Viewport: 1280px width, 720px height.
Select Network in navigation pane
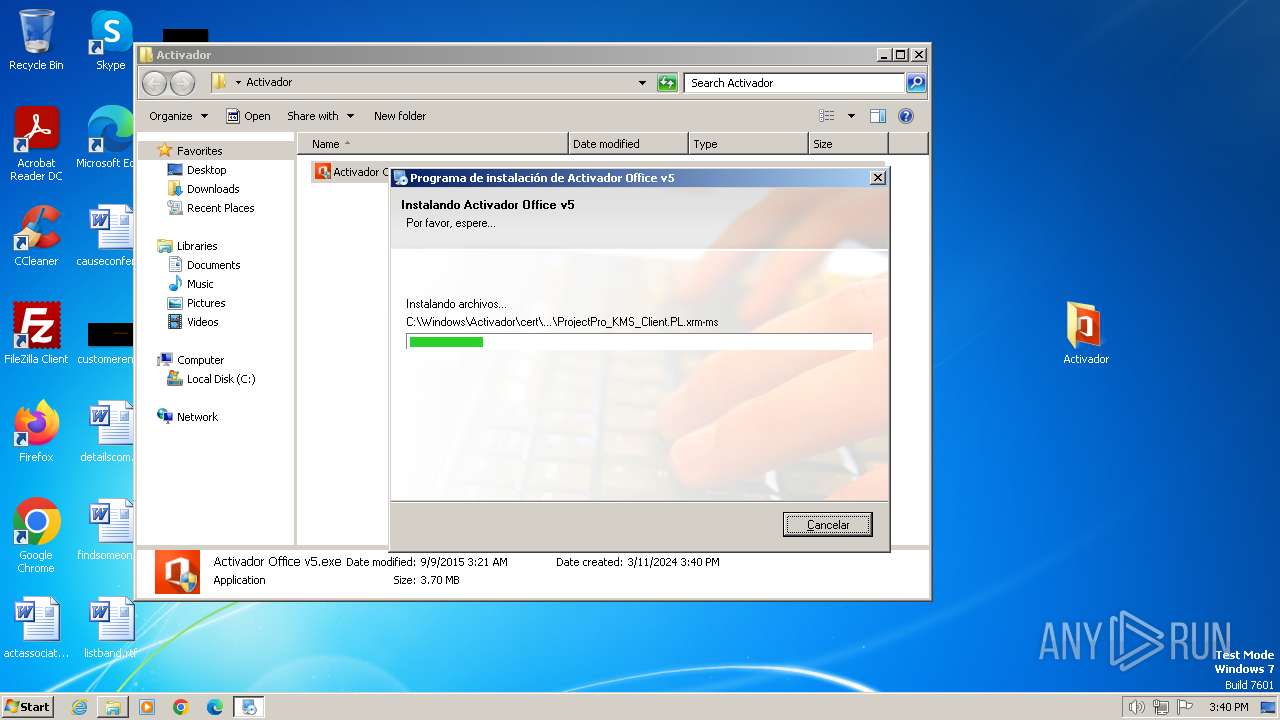[x=197, y=417]
